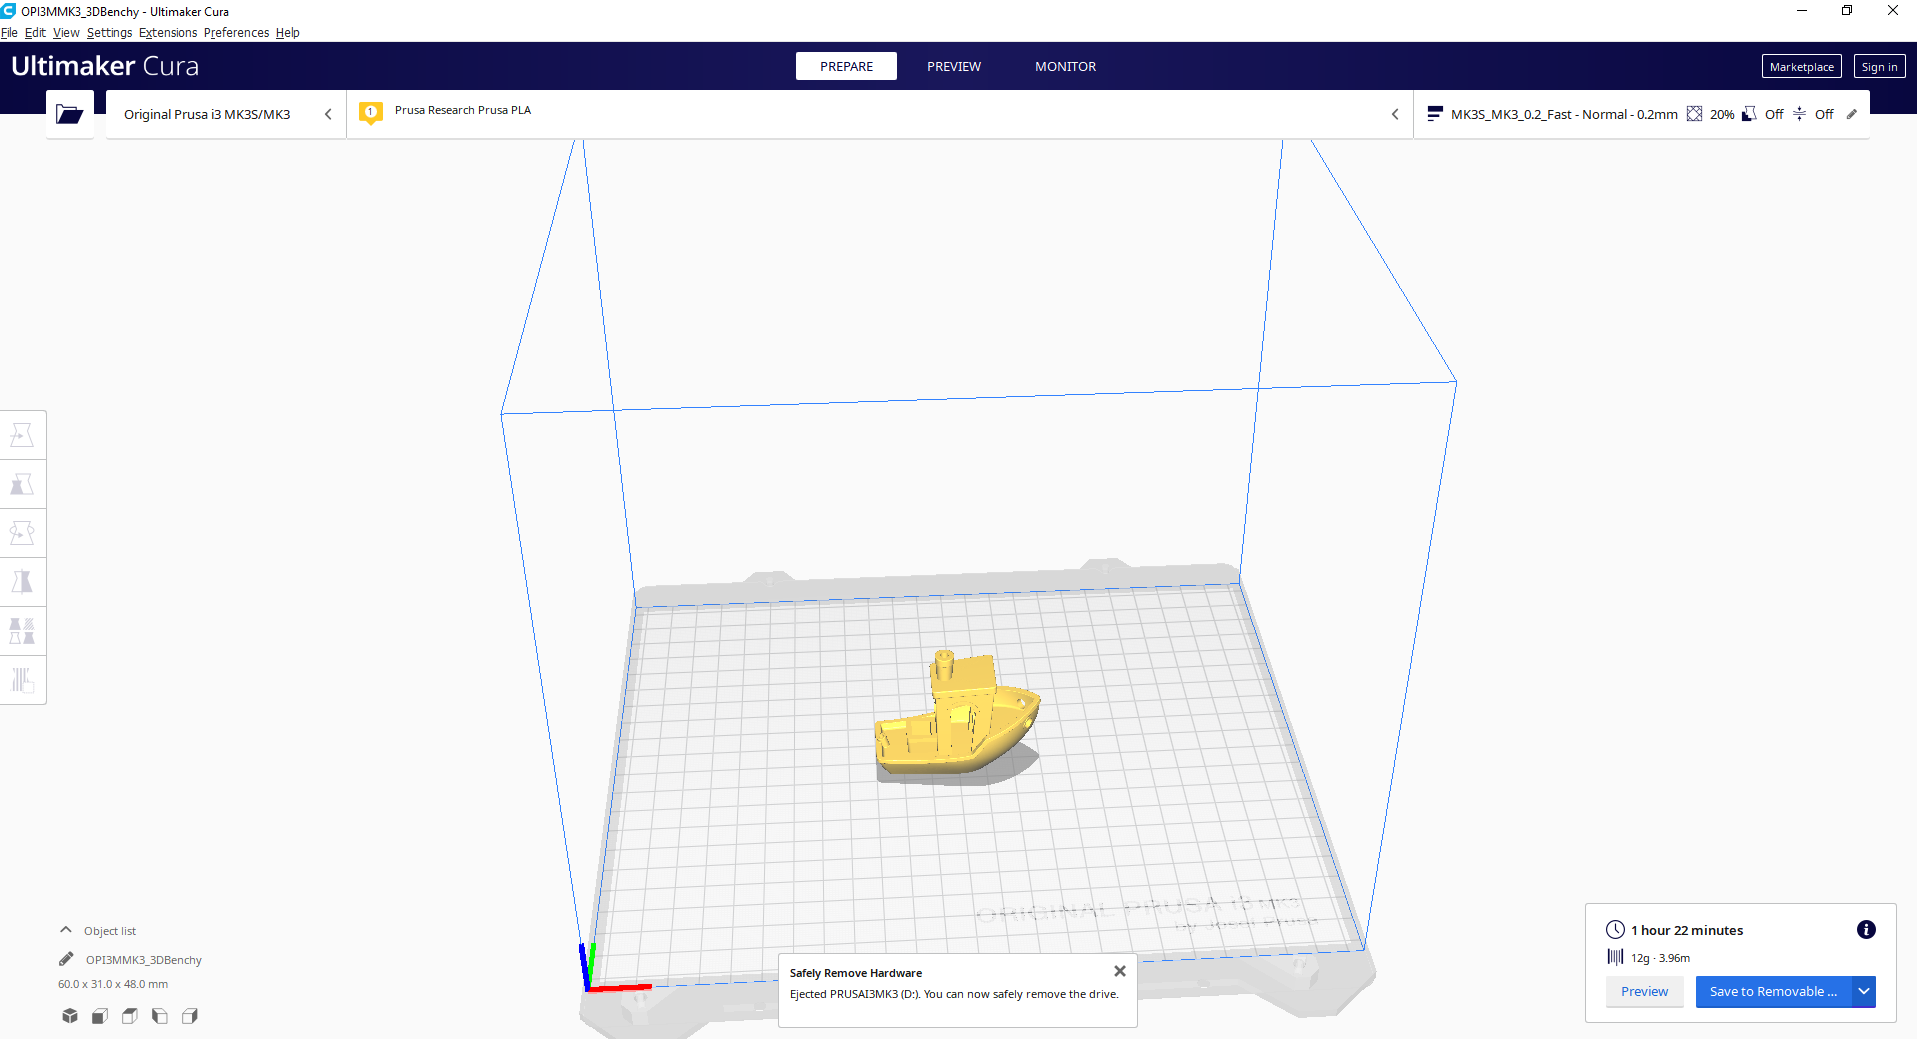
Task: Open the View menu
Action: click(x=66, y=33)
